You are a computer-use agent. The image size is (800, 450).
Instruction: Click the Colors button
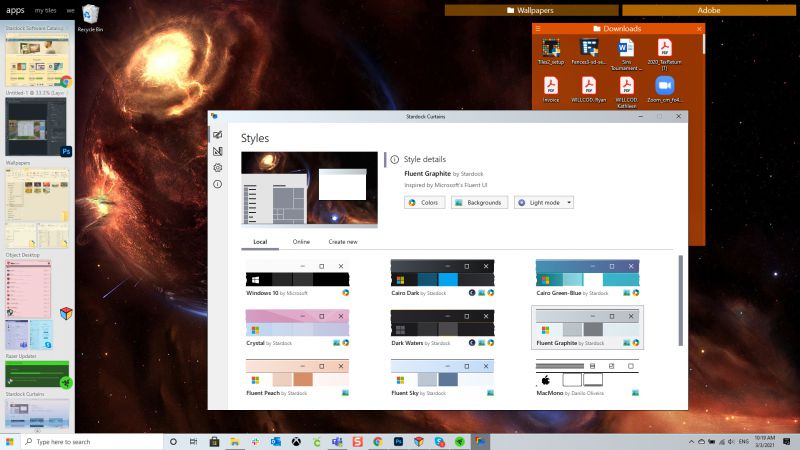(424, 202)
